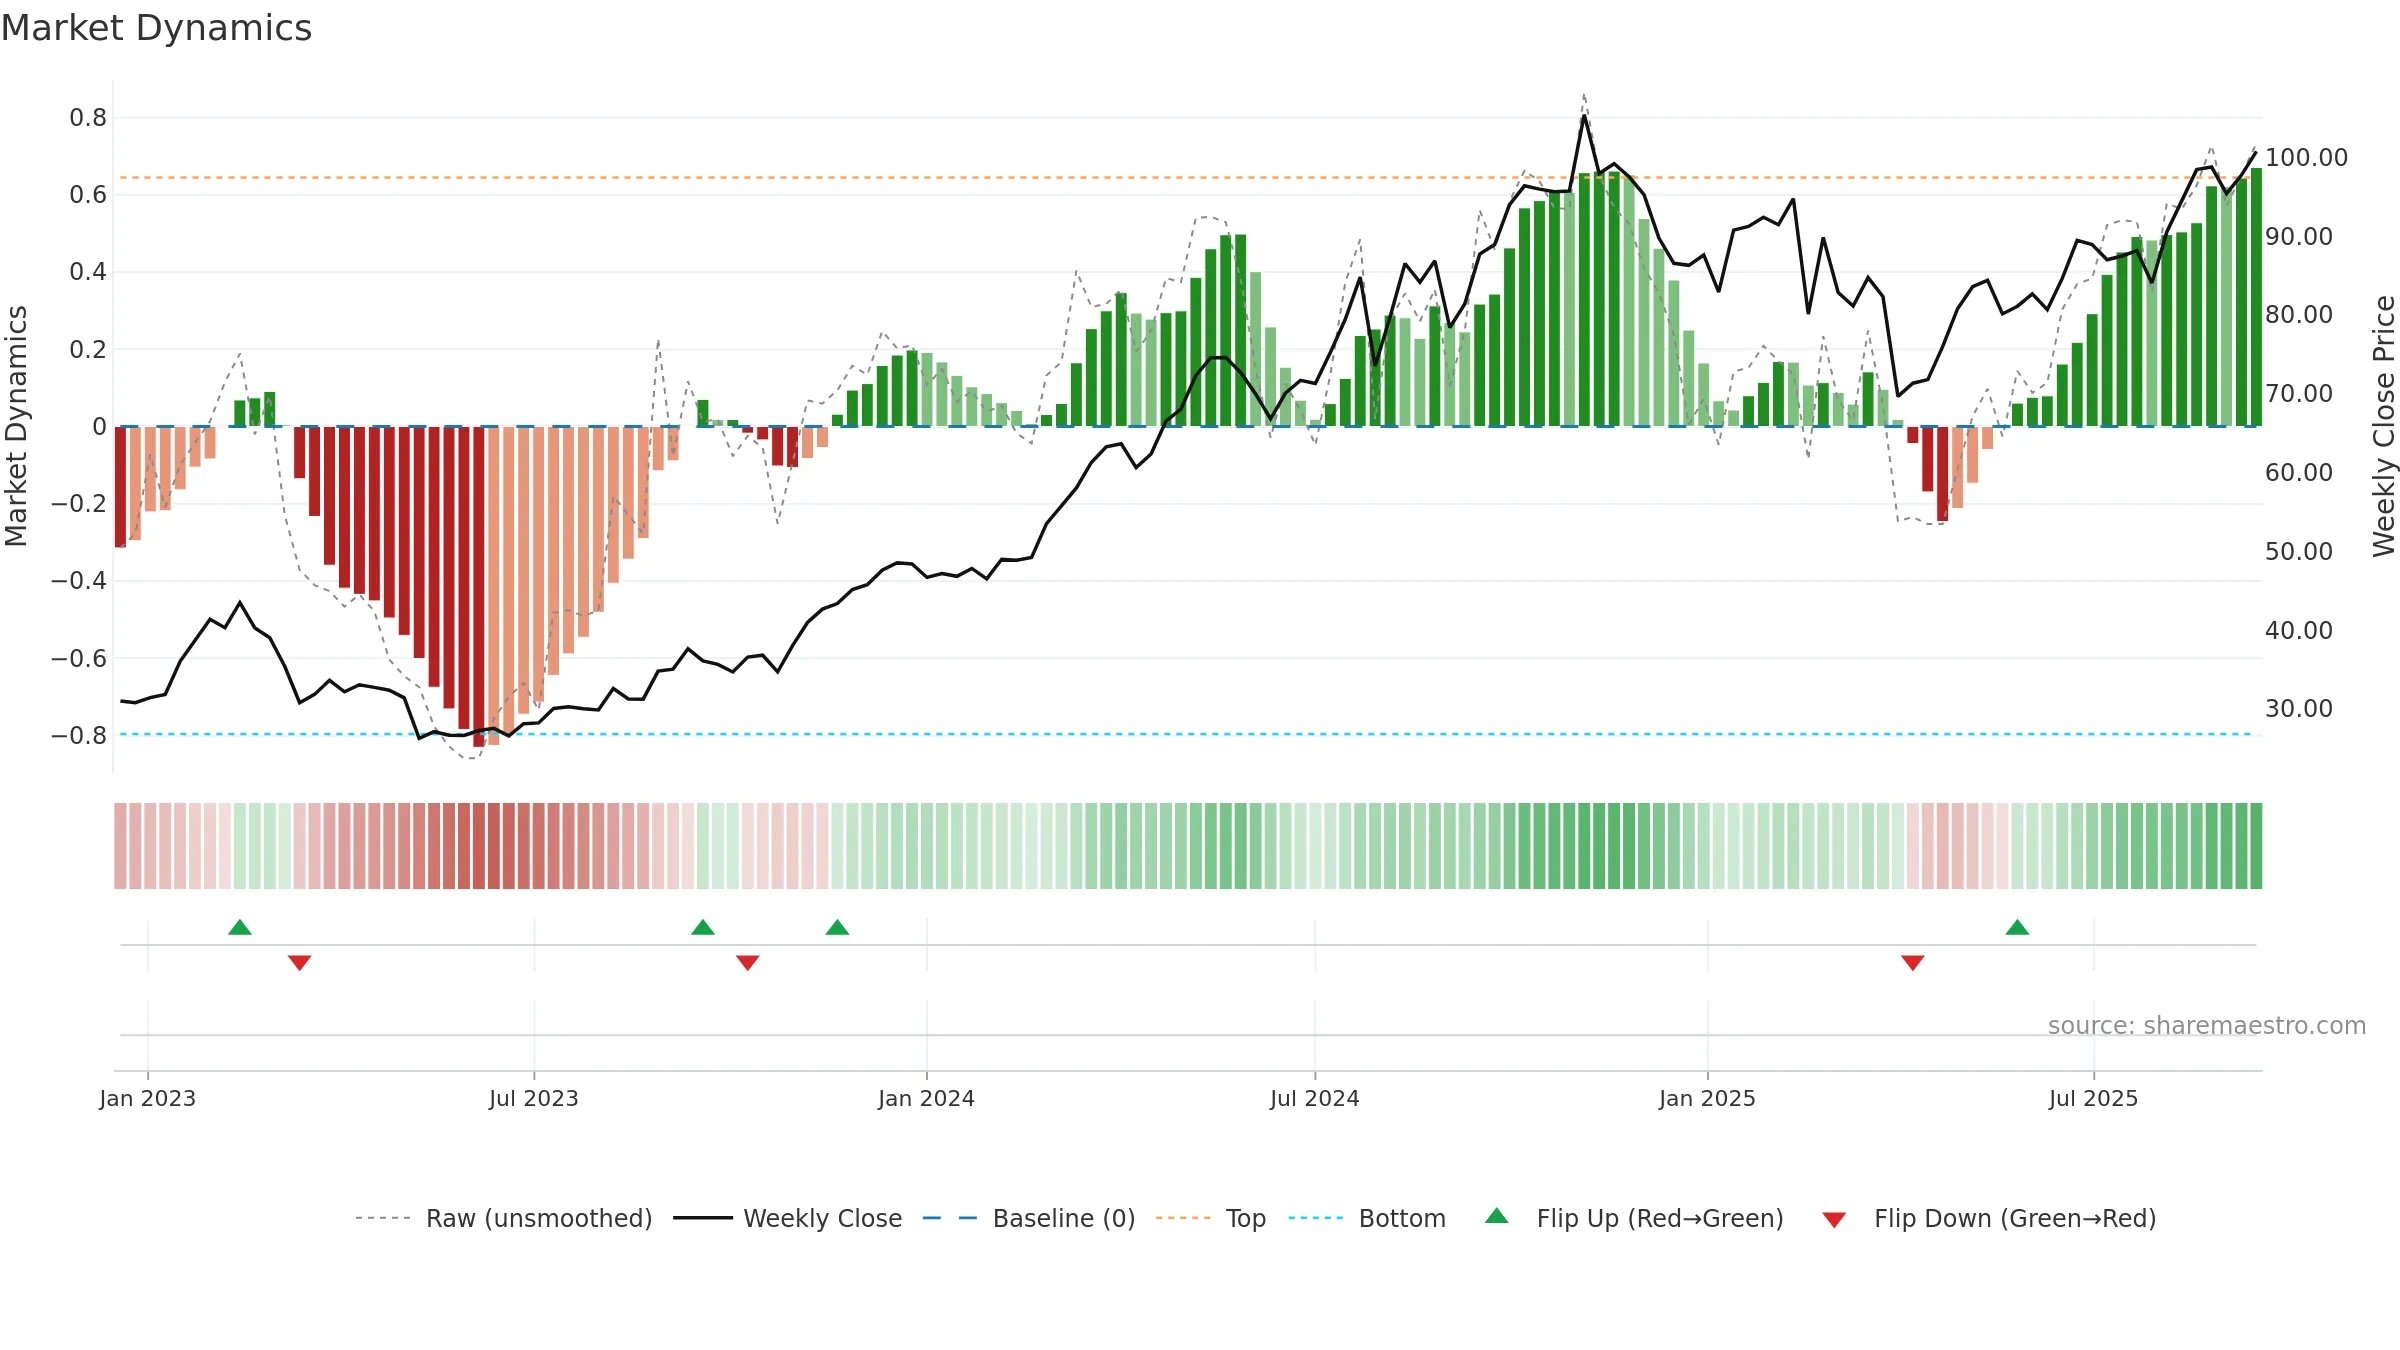Image resolution: width=2400 pixels, height=1350 pixels.
Task: Click the red flip-down marker in spring 2025
Action: click(1913, 962)
